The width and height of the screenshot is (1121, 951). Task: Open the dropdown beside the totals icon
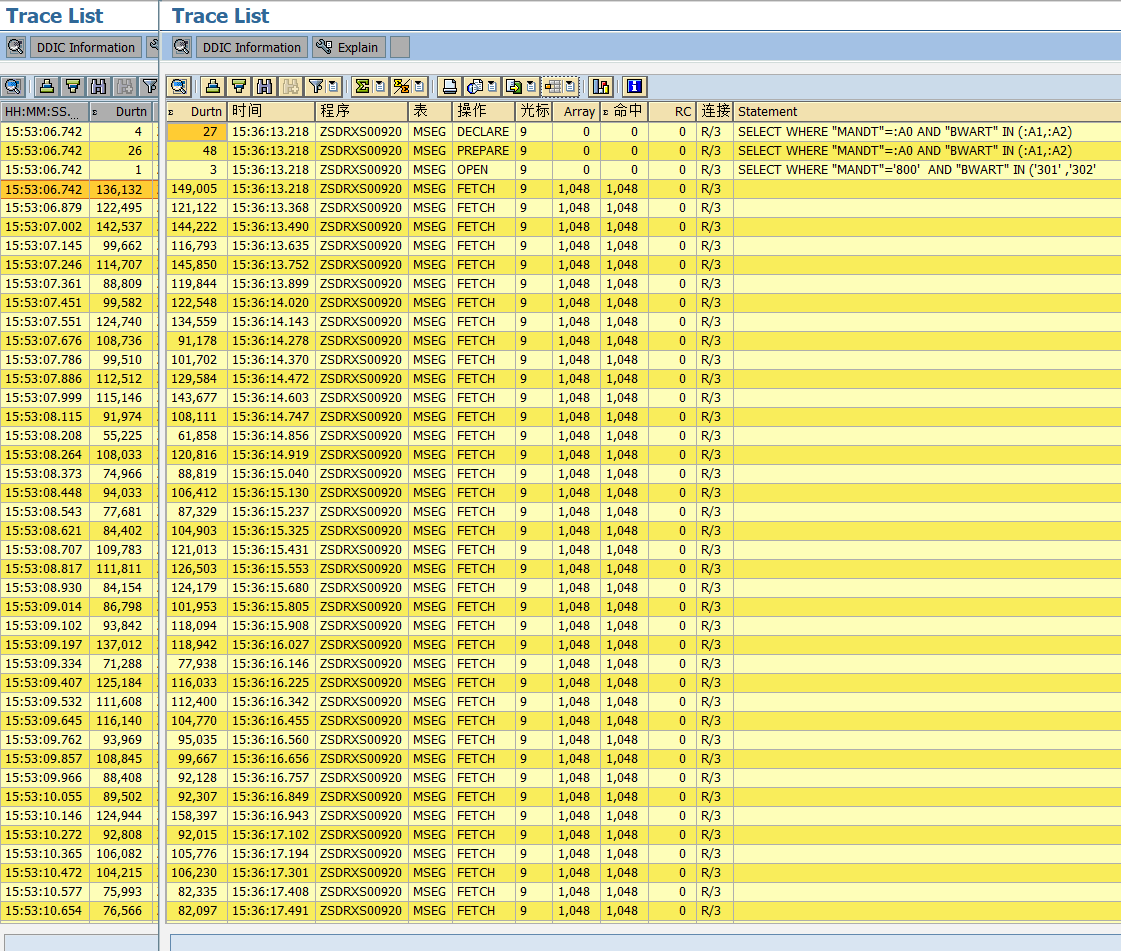380,87
